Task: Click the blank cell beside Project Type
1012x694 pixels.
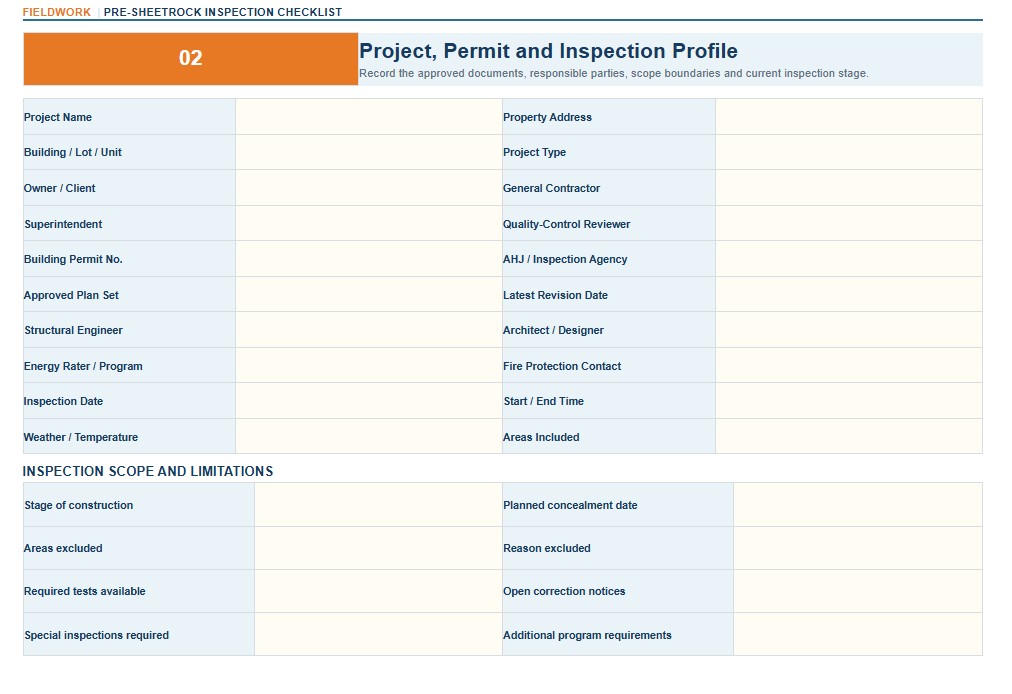Action: coord(849,152)
